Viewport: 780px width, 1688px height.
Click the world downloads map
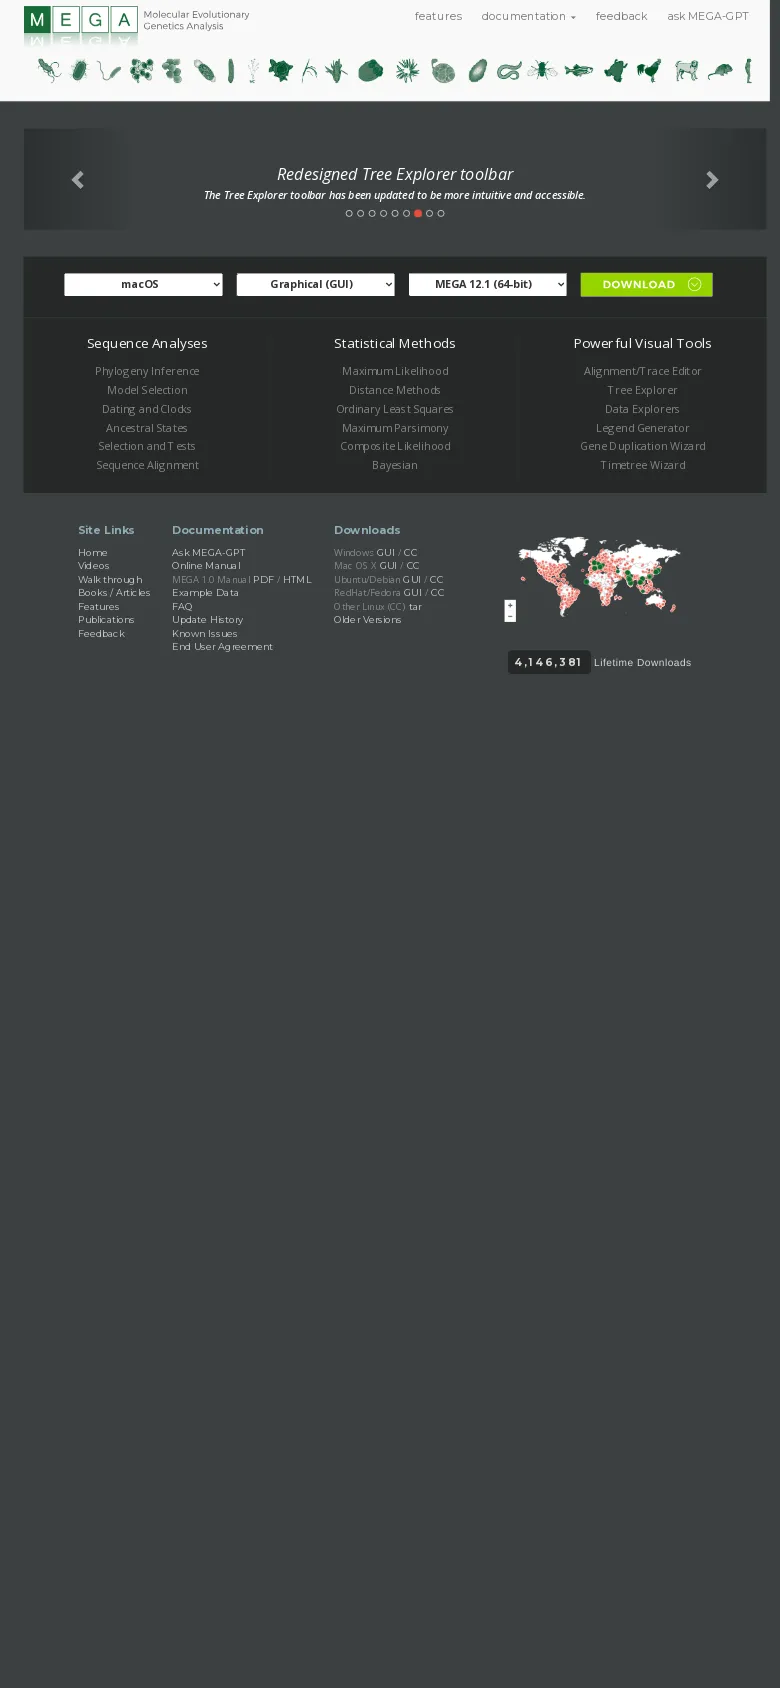(x=598, y=577)
